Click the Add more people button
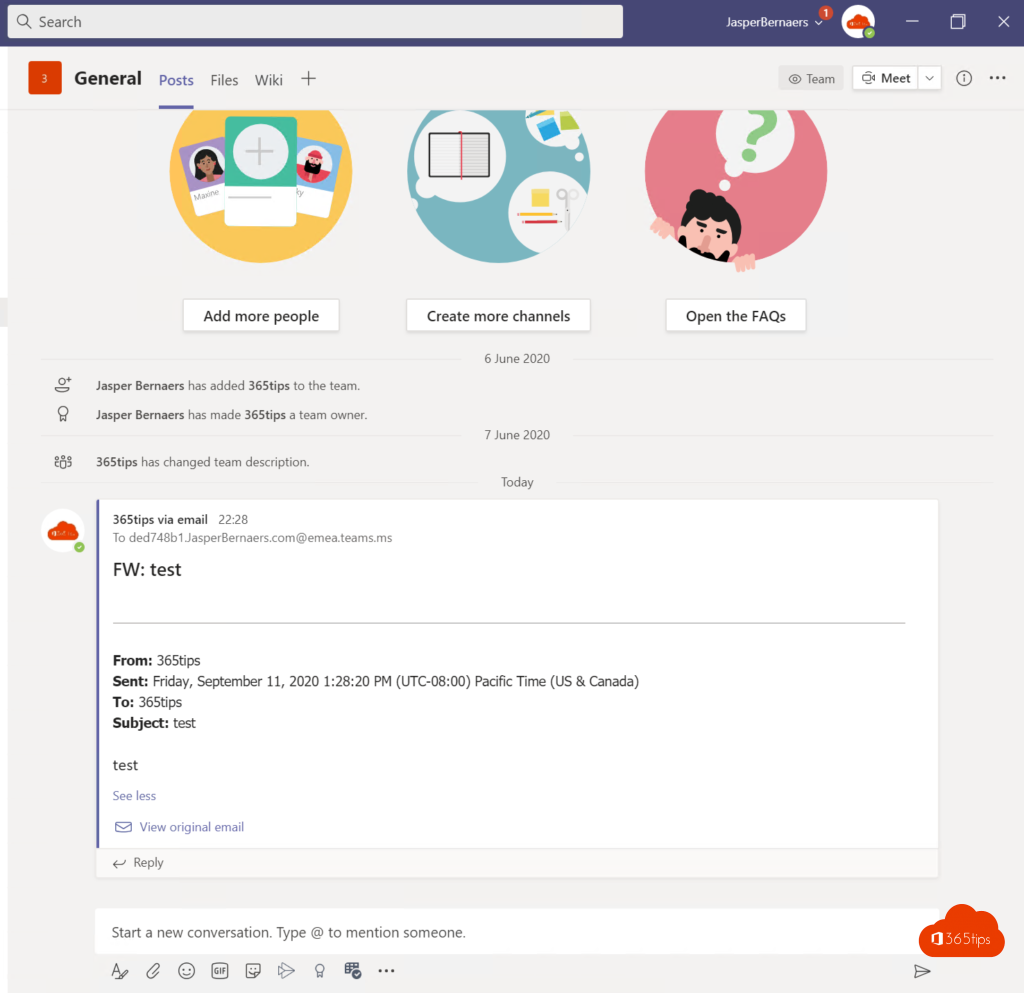 coord(261,316)
